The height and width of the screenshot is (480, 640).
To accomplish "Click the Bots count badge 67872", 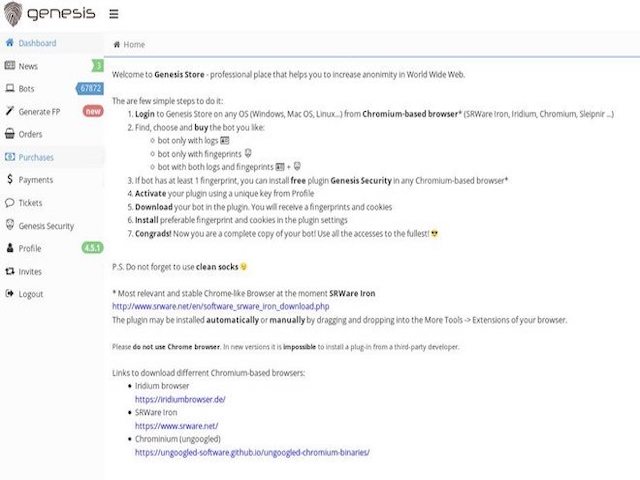I will (90, 89).
